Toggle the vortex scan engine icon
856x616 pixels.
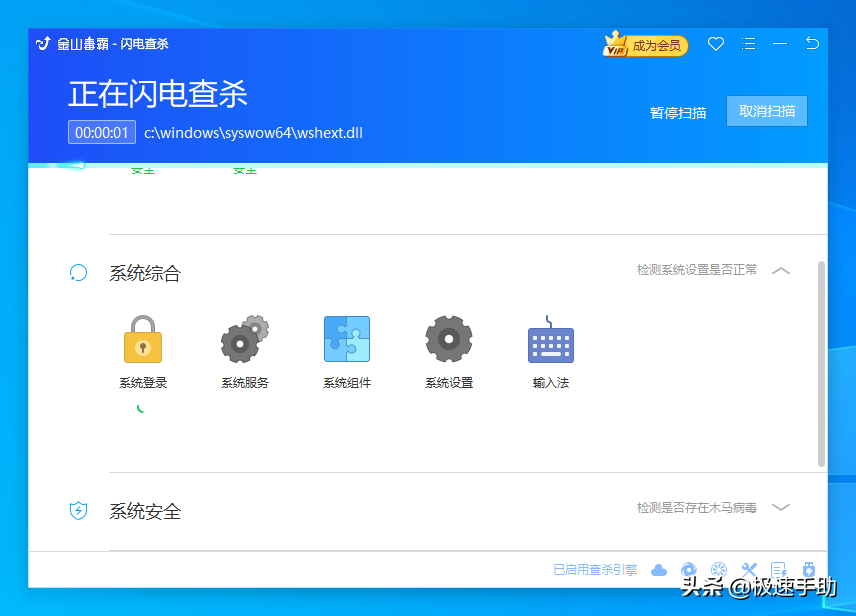pyautogui.click(x=689, y=569)
